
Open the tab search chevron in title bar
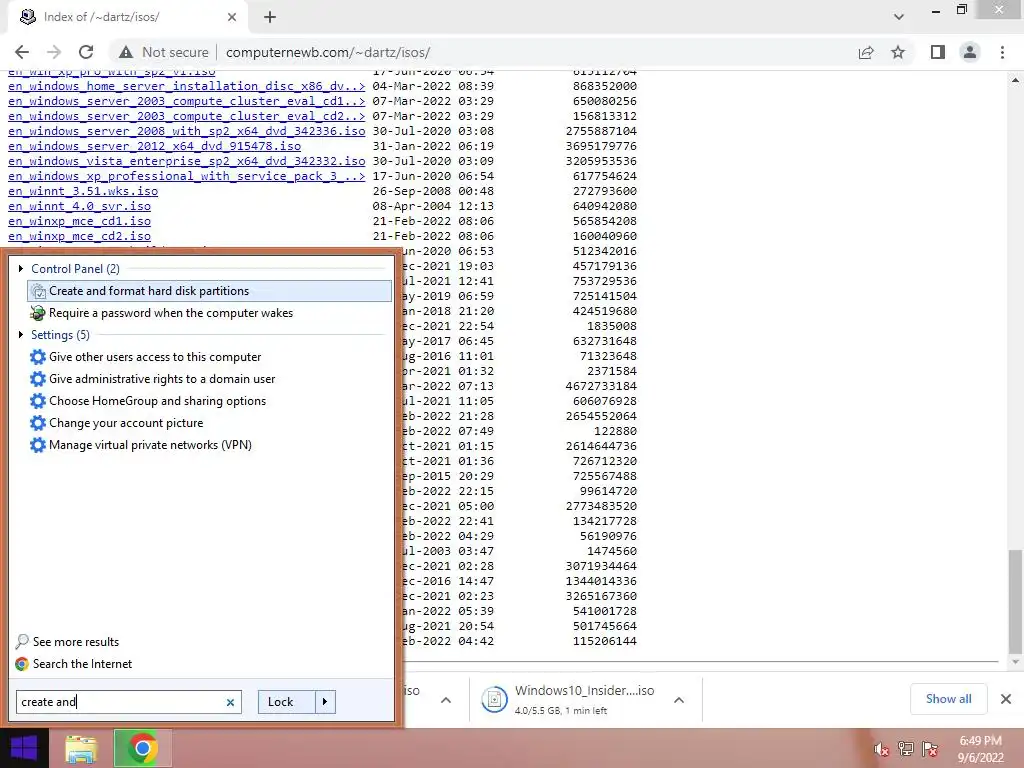tap(899, 17)
